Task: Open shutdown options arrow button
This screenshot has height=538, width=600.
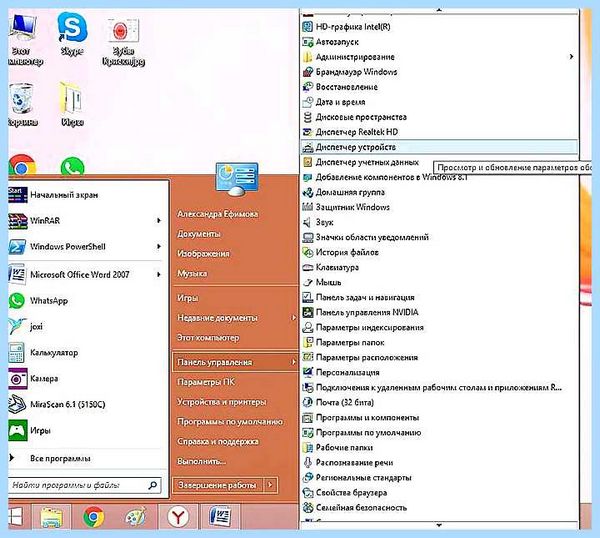Action: coord(270,485)
